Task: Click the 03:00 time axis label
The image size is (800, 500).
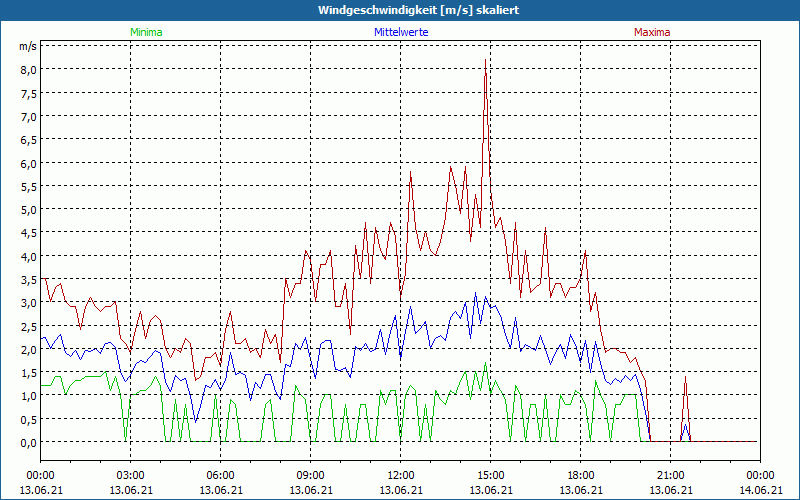Action: [x=131, y=476]
